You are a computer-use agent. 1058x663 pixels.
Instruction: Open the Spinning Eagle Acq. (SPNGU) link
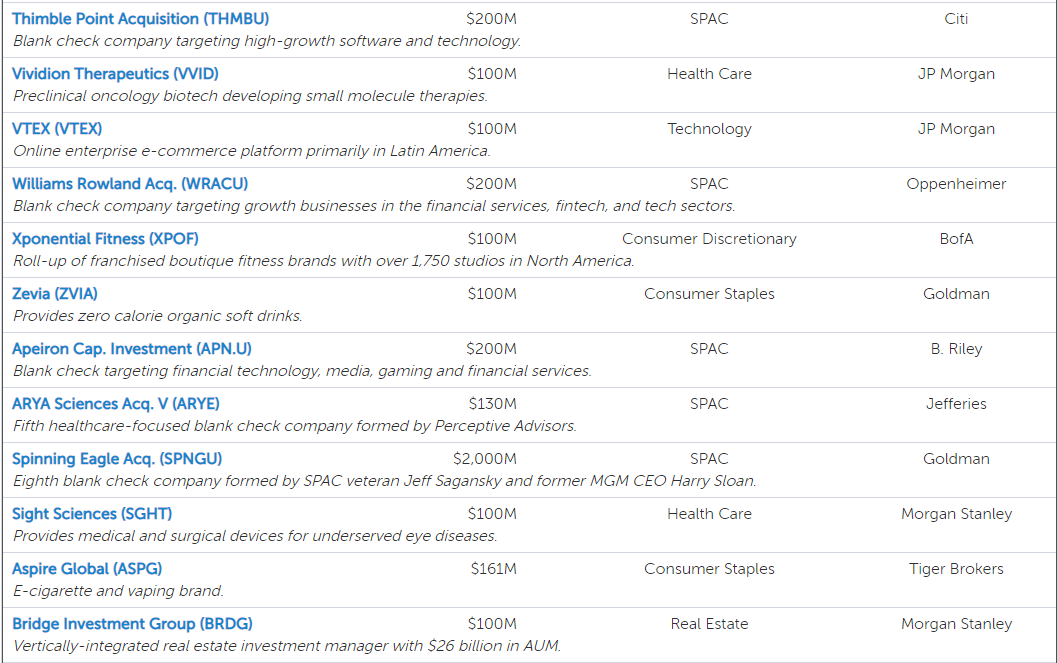click(117, 459)
